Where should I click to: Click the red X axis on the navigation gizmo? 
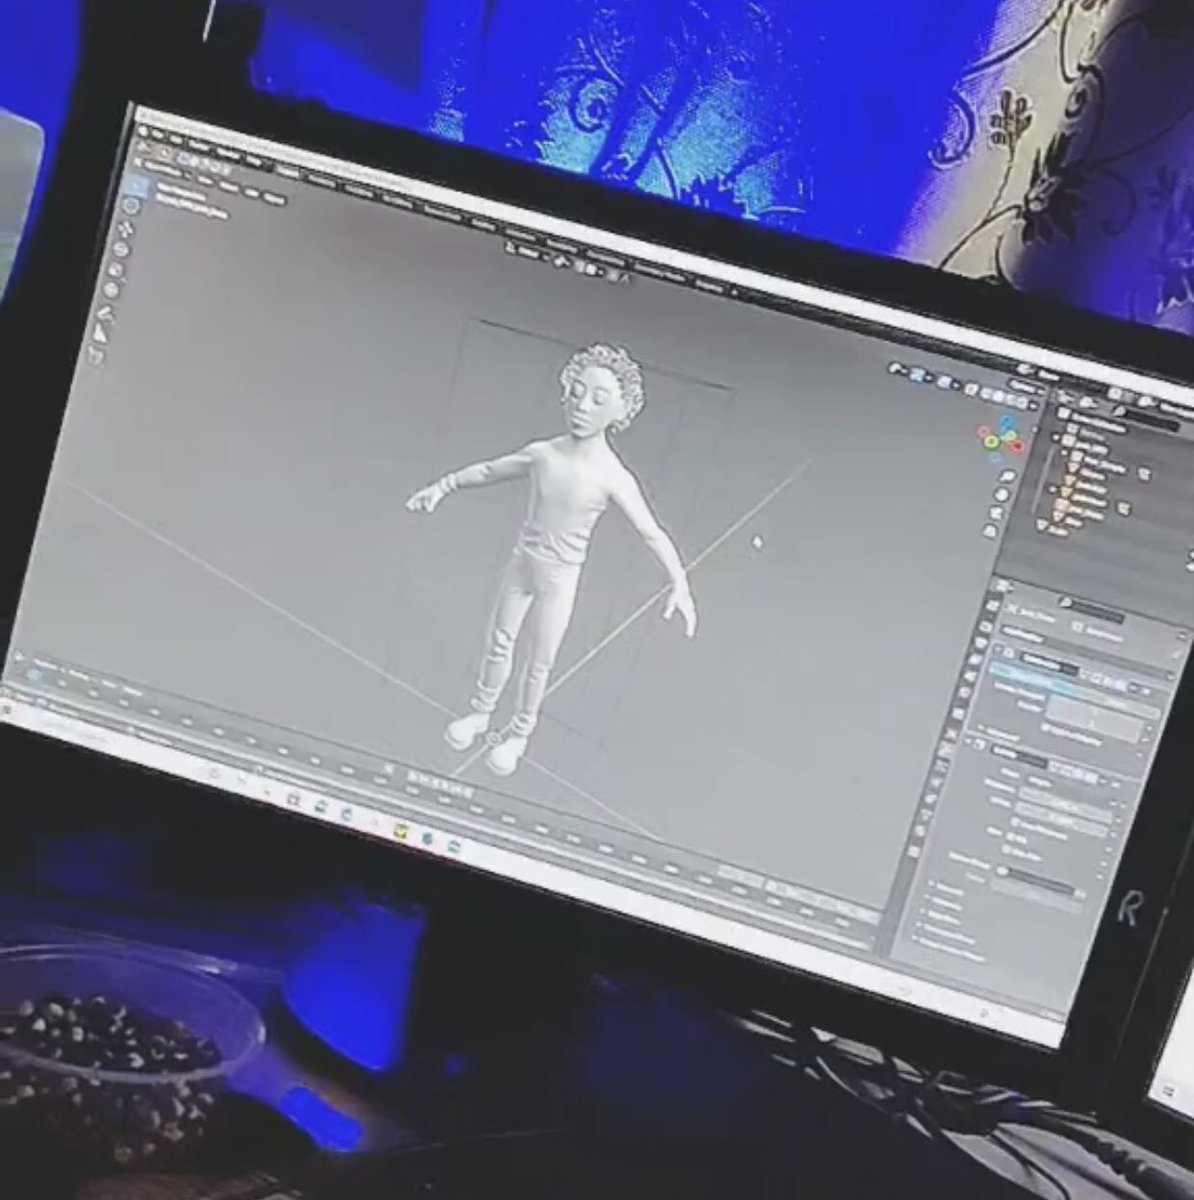coord(1017,446)
